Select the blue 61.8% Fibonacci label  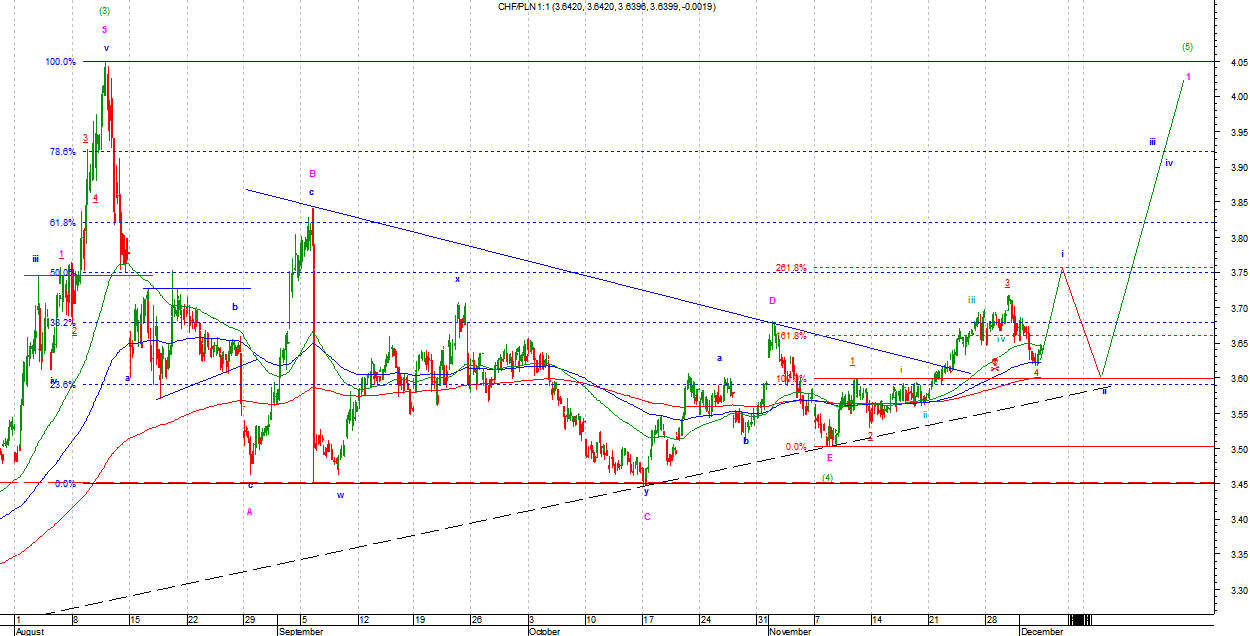62,222
